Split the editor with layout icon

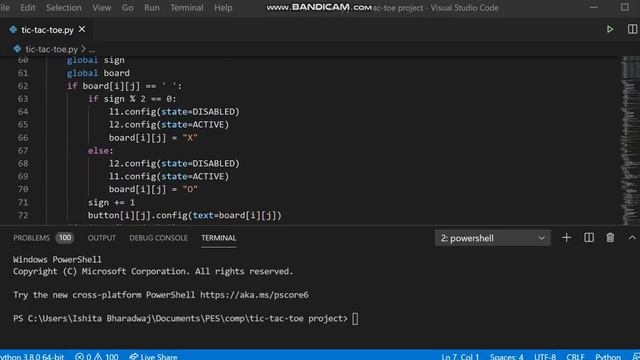coord(632,29)
